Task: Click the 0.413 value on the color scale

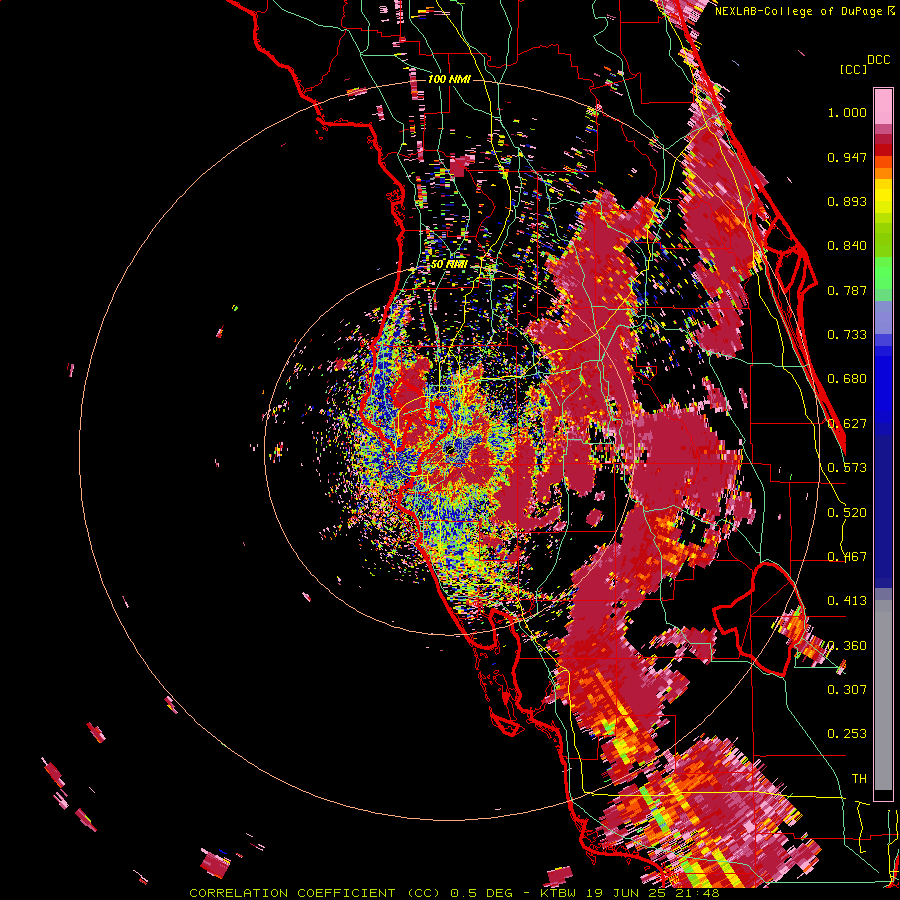Action: pyautogui.click(x=847, y=601)
